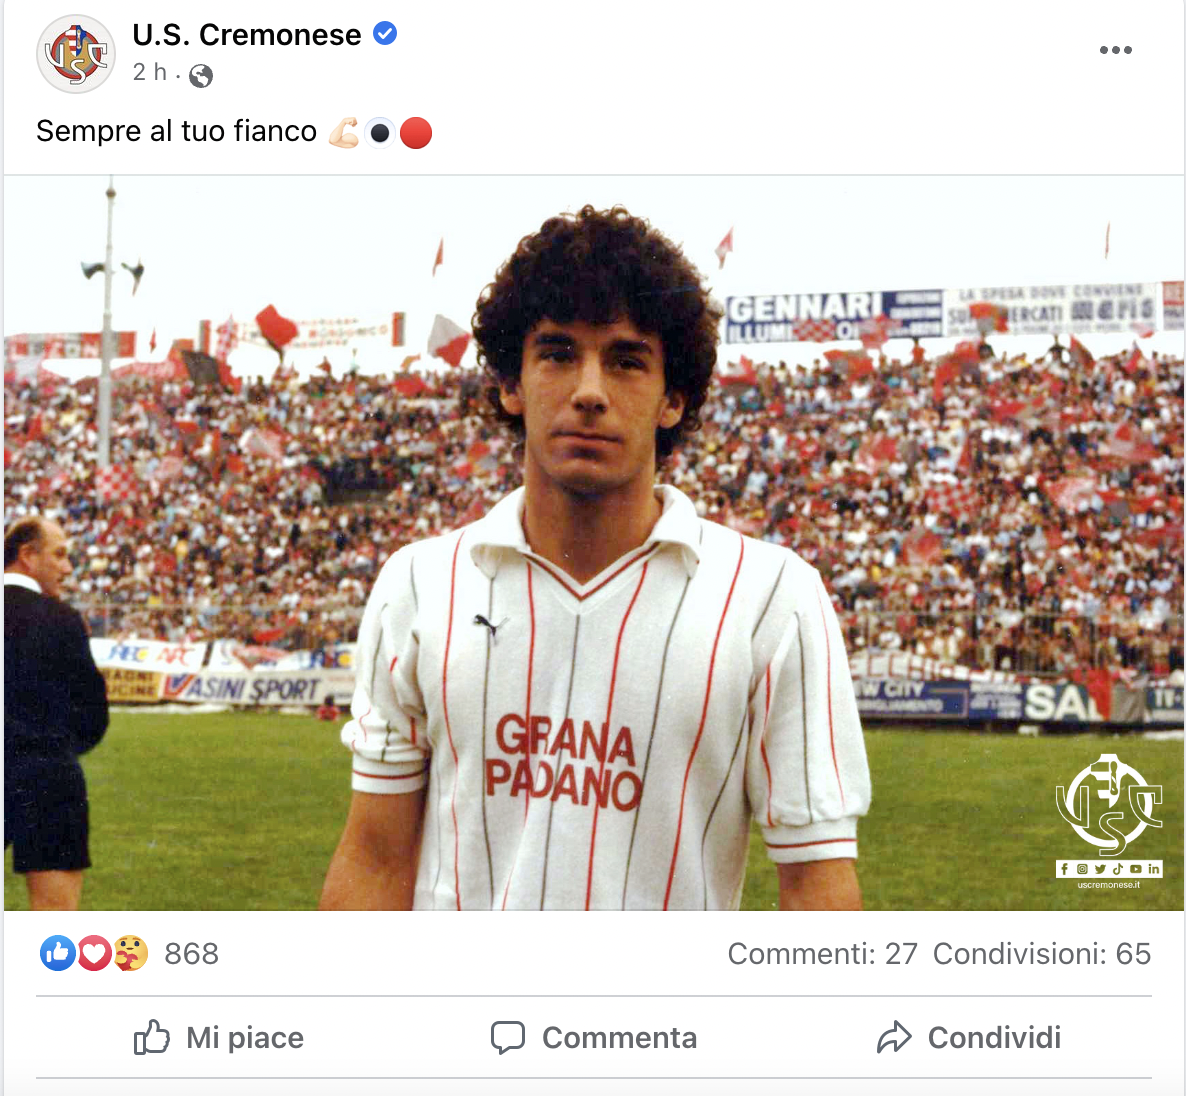1186x1096 pixels.
Task: Click the Condividi share button
Action: pyautogui.click(x=969, y=1037)
